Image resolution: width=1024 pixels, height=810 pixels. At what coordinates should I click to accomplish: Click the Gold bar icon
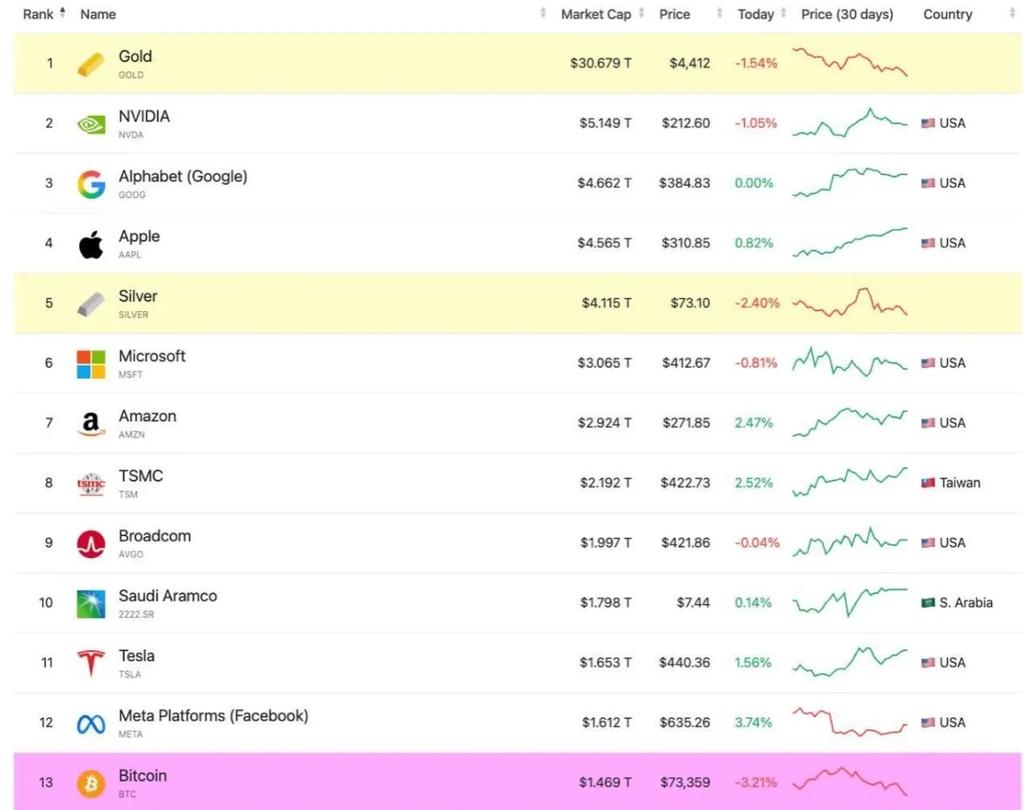click(x=91, y=64)
